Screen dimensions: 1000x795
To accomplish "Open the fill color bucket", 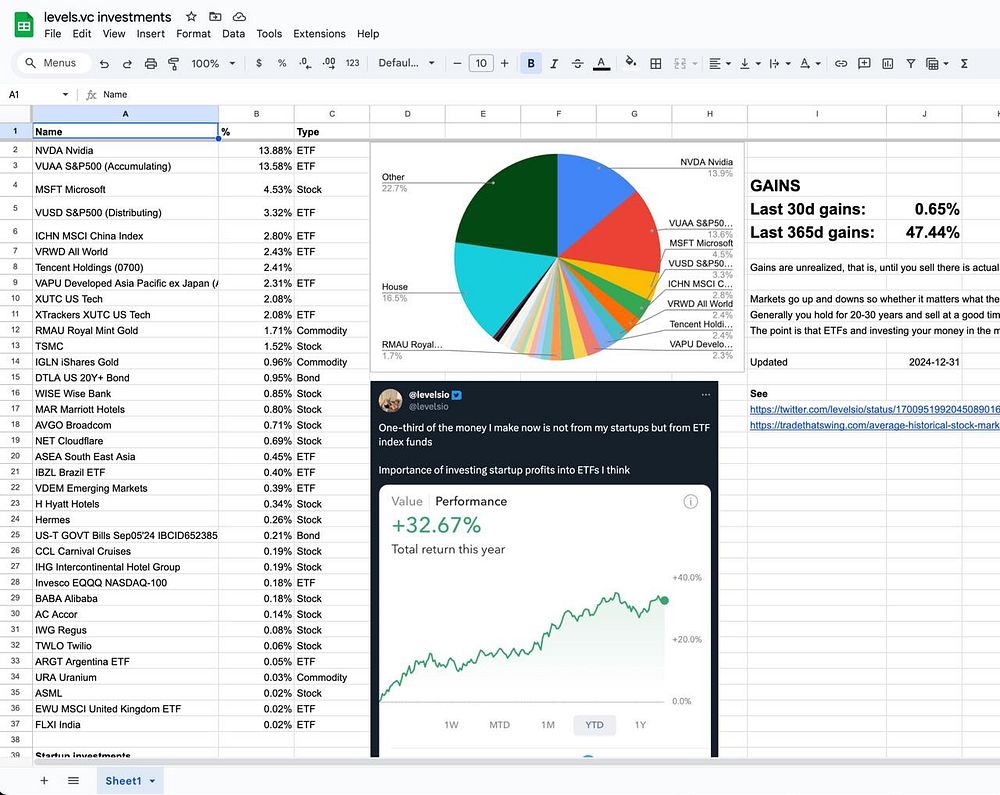I will coord(631,62).
